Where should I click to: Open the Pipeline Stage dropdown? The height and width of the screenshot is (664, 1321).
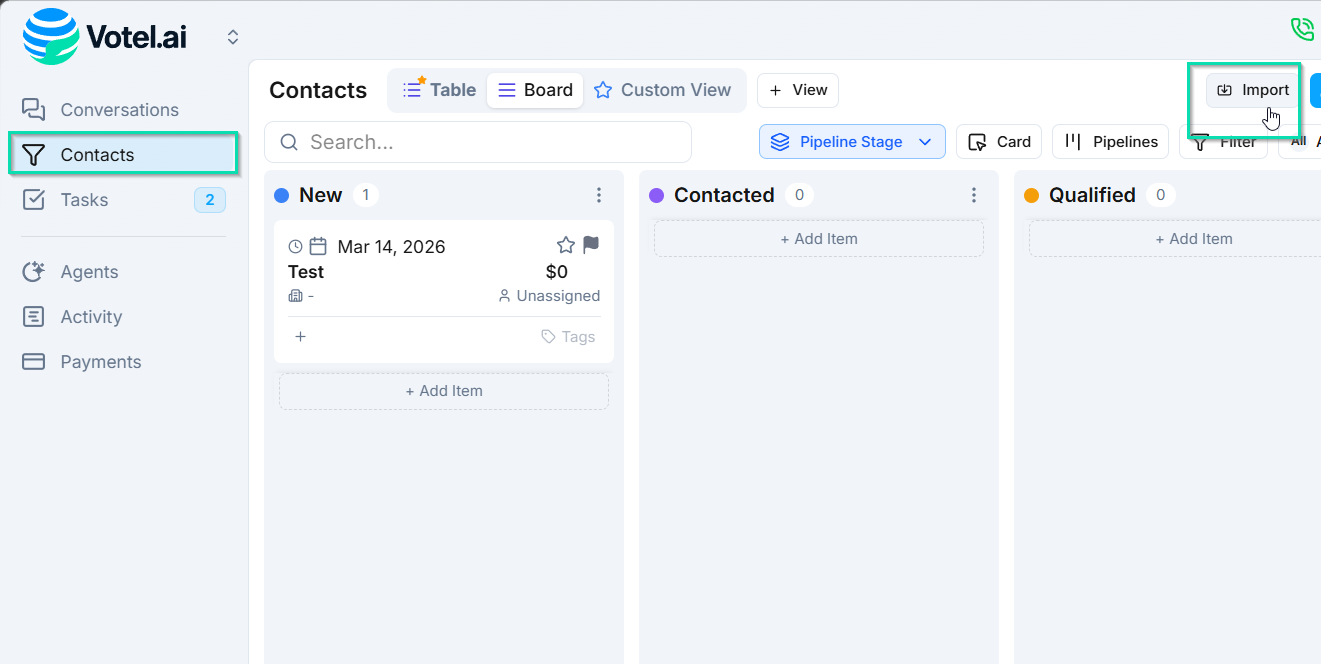[851, 141]
